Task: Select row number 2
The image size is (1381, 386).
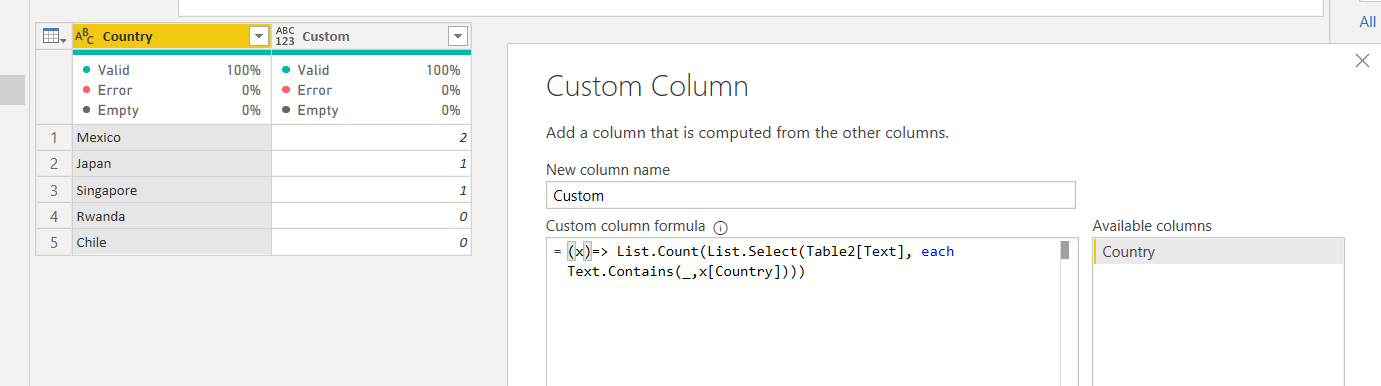Action: coord(54,164)
